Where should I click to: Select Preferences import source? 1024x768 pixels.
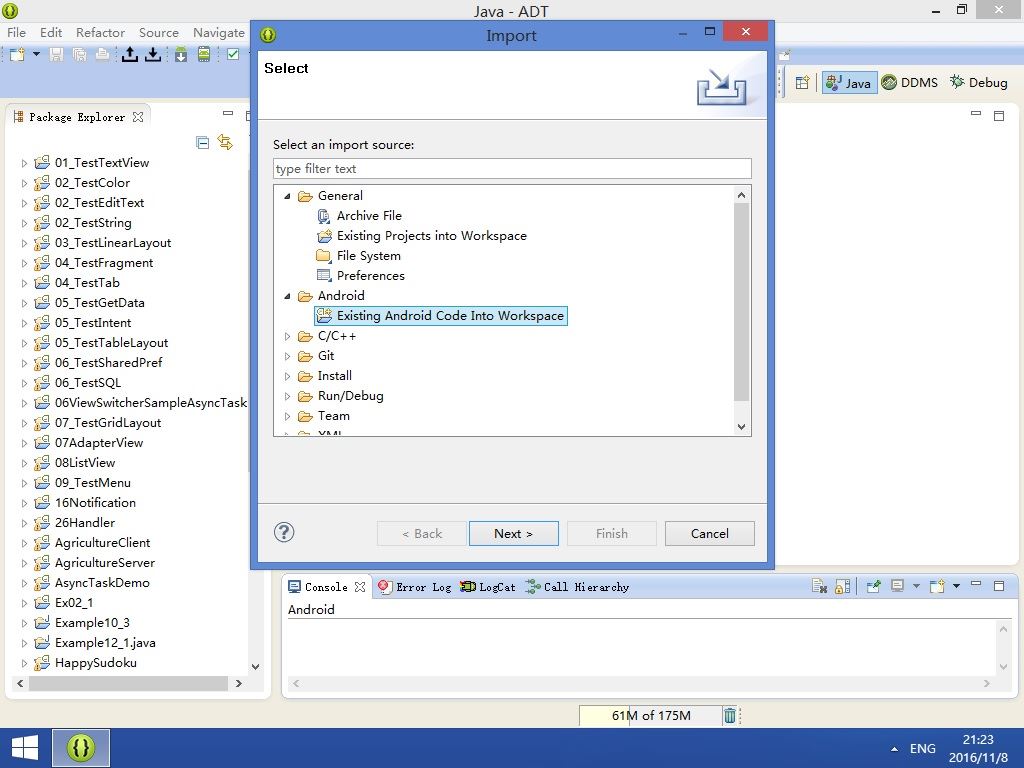pos(370,276)
